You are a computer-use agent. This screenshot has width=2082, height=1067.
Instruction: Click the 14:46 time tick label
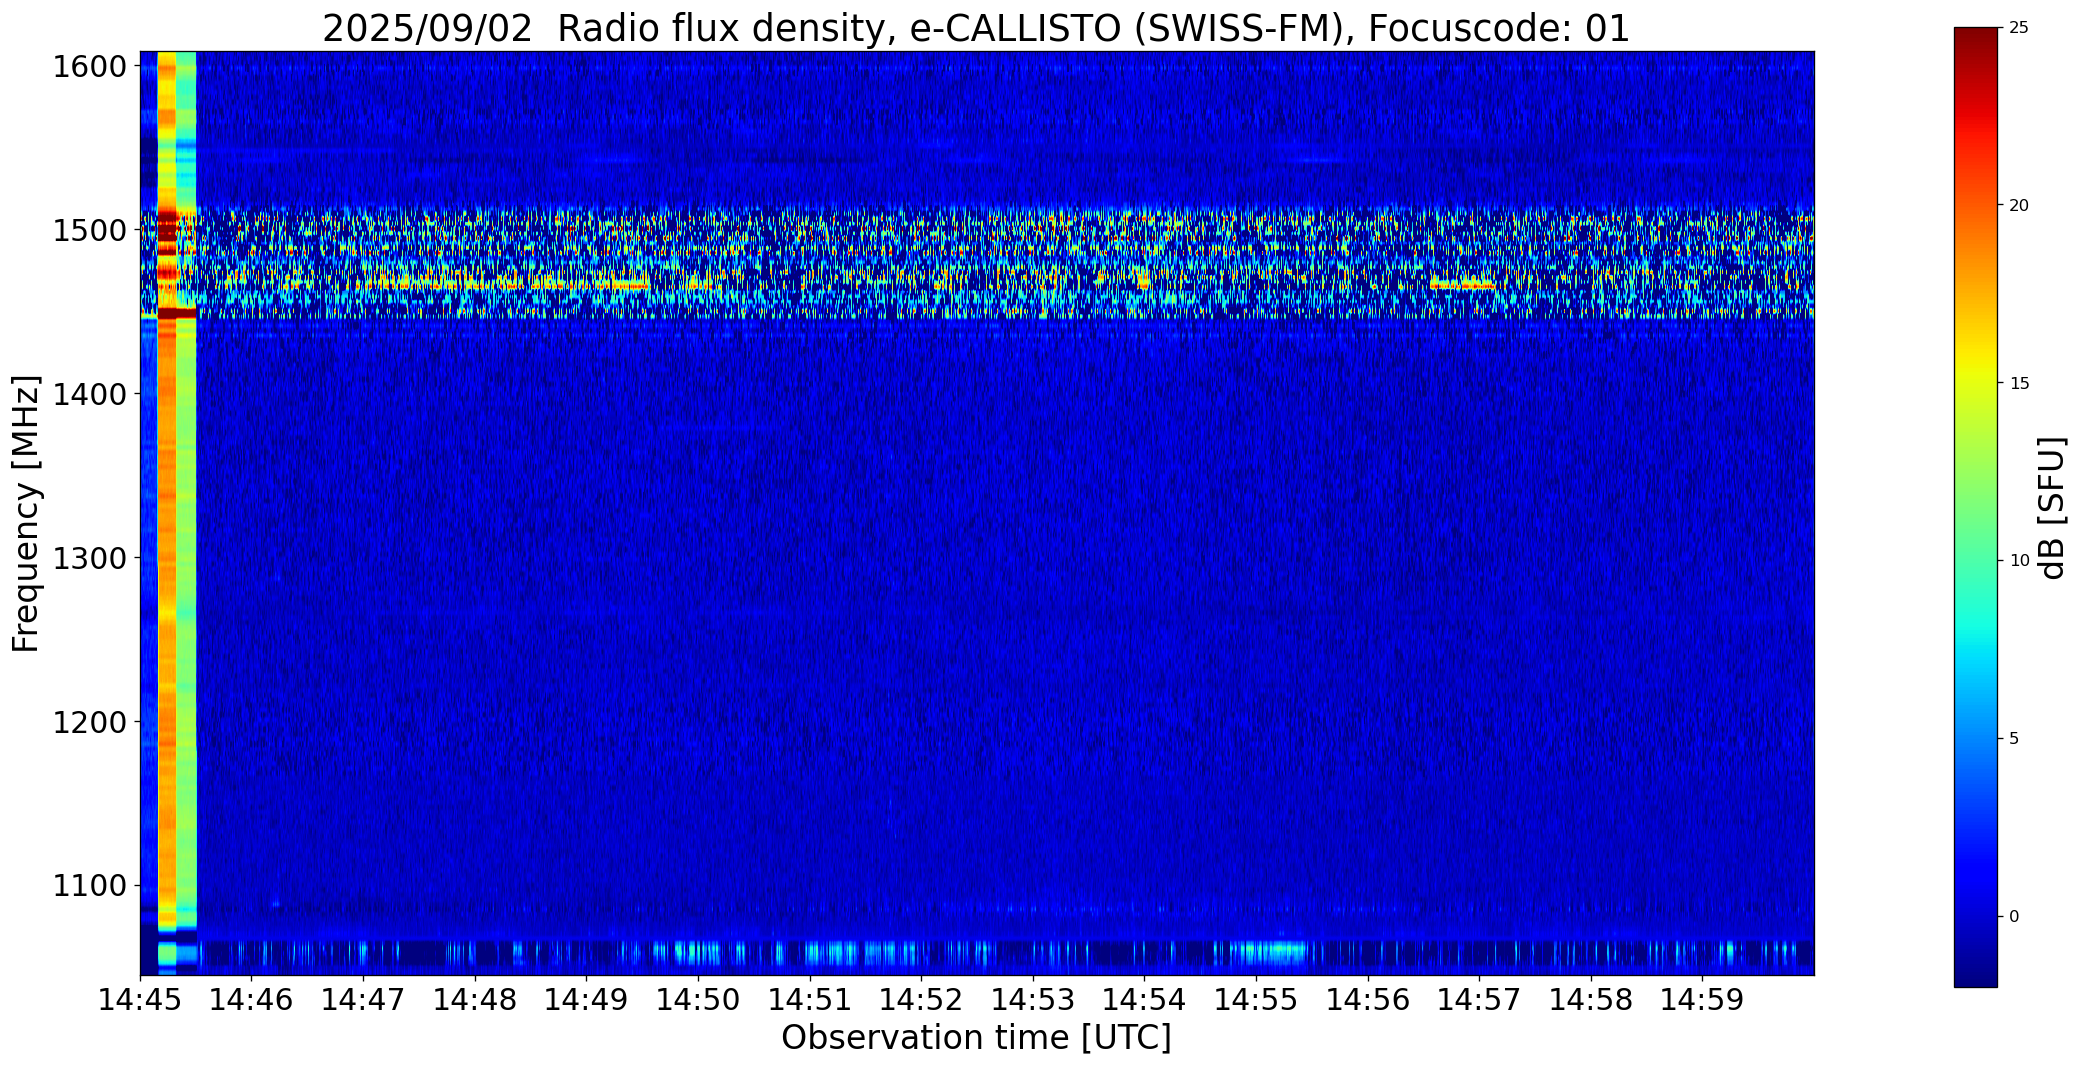click(252, 999)
